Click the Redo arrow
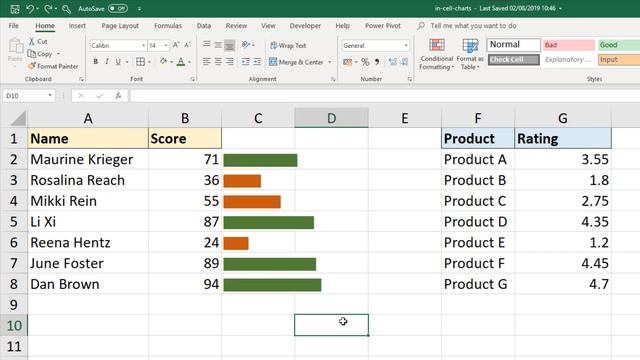The image size is (640, 360). (48, 9)
